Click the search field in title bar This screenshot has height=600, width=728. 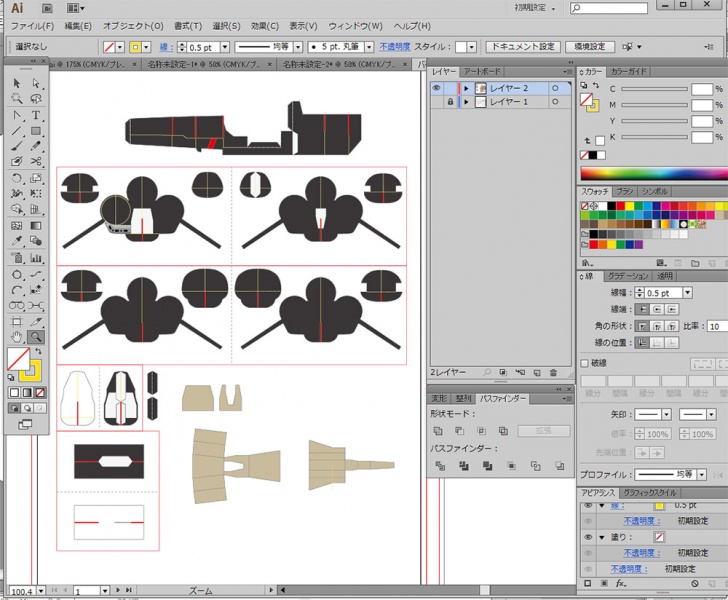[609, 8]
